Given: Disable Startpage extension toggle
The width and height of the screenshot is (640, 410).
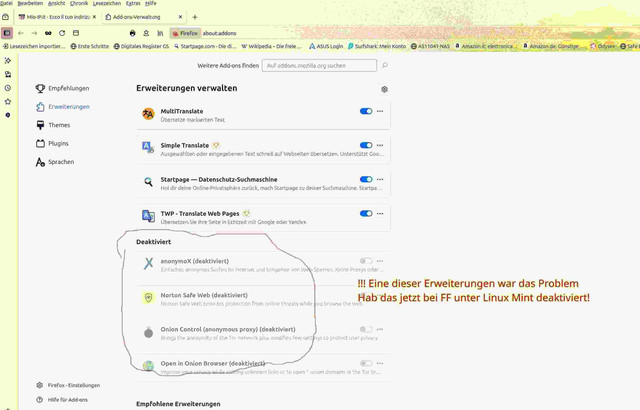Looking at the screenshot, I should click(366, 180).
